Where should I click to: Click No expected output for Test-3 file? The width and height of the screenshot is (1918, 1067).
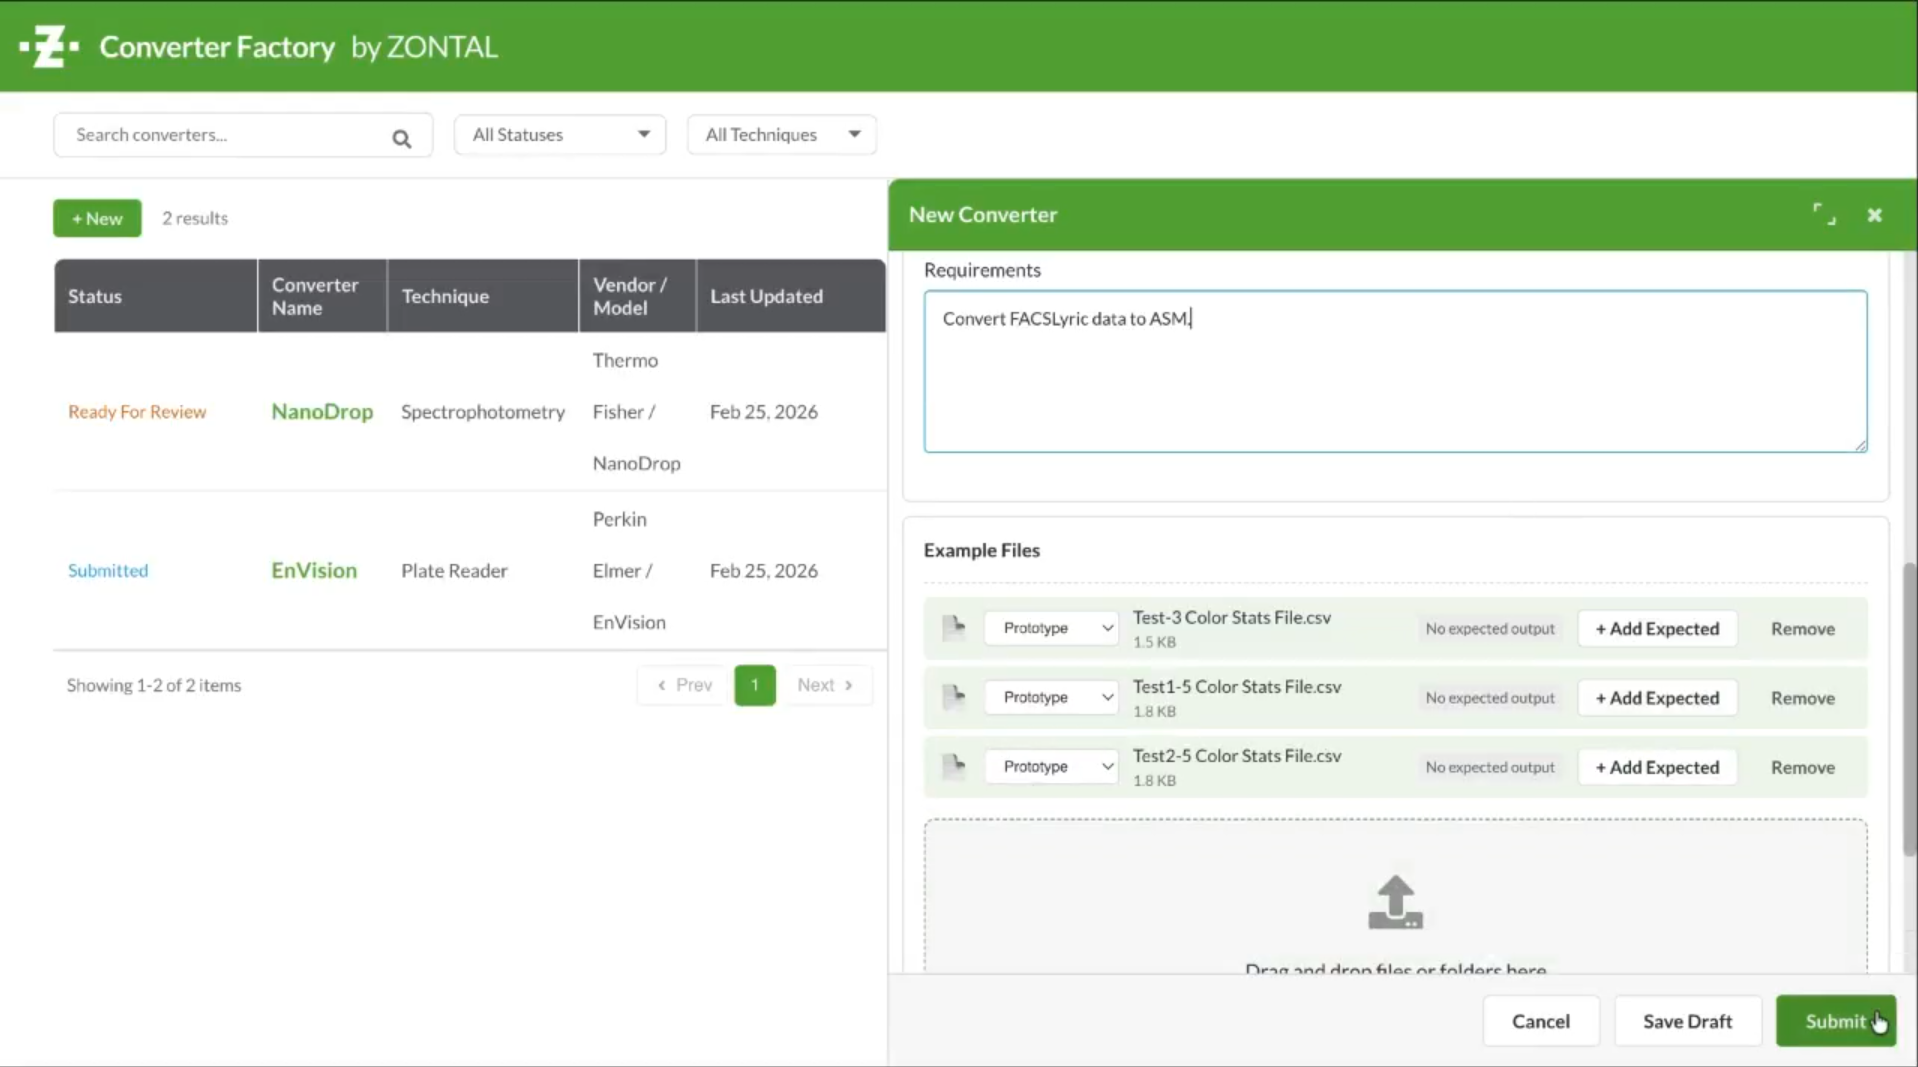coord(1489,628)
